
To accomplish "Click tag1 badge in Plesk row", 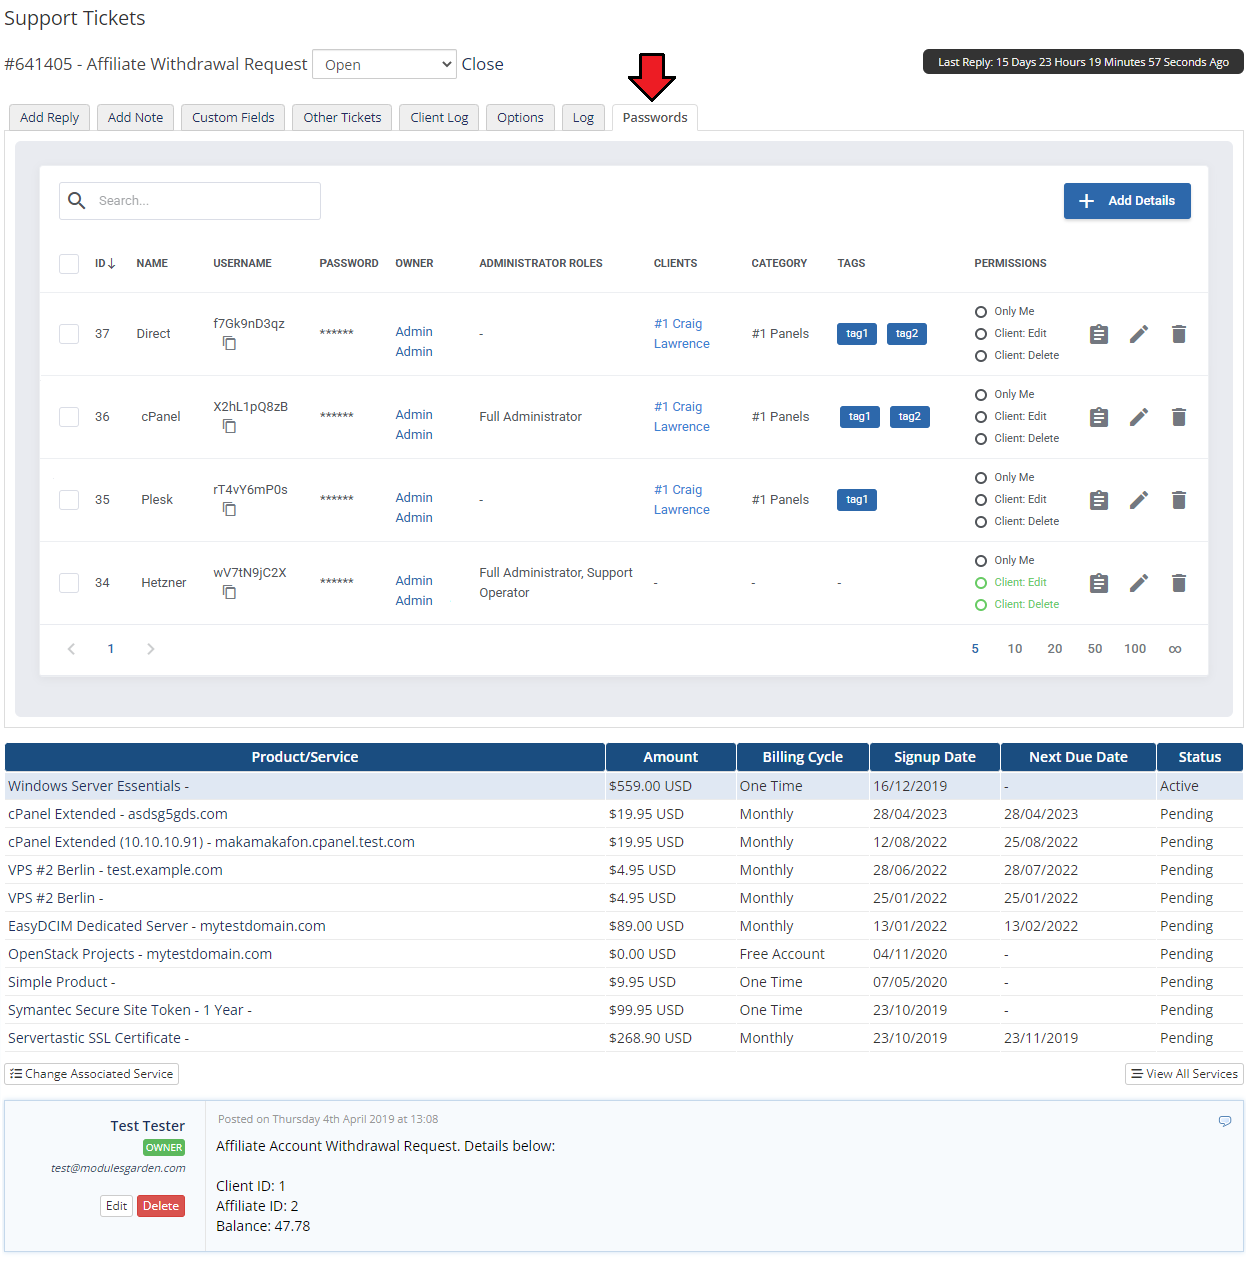I will [857, 500].
